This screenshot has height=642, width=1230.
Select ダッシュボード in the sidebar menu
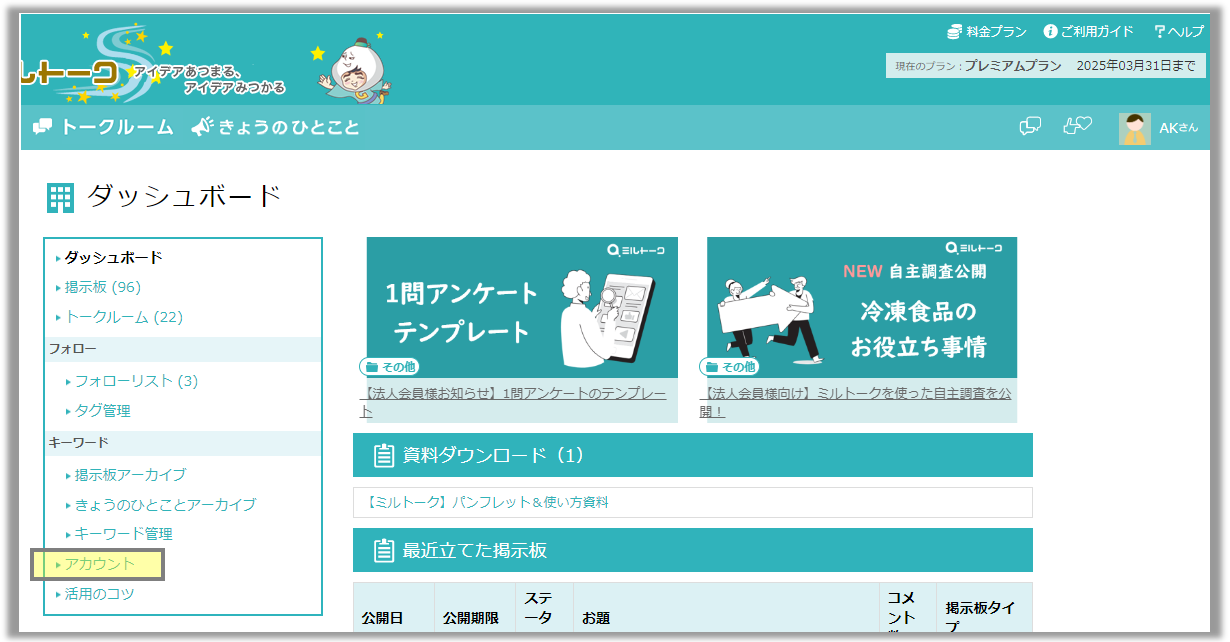[x=113, y=257]
